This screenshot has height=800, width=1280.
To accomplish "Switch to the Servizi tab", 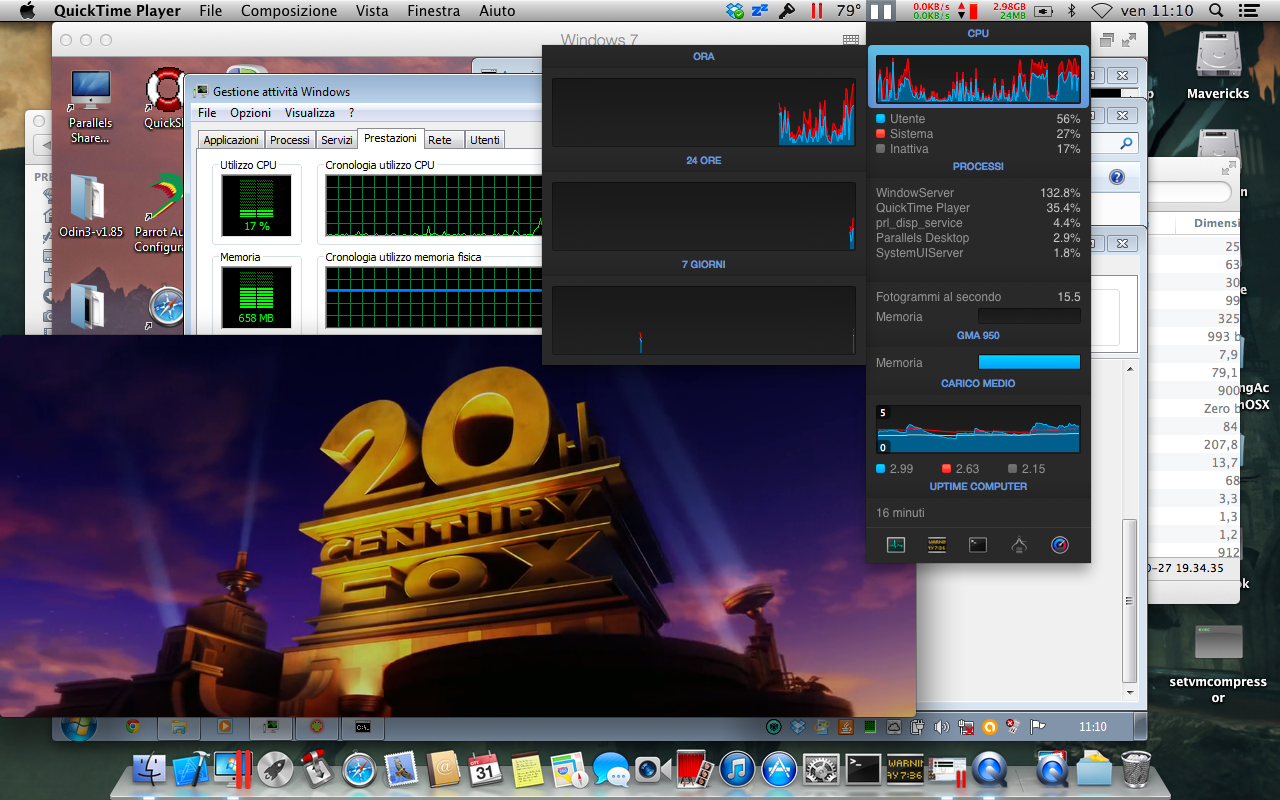I will 337,140.
